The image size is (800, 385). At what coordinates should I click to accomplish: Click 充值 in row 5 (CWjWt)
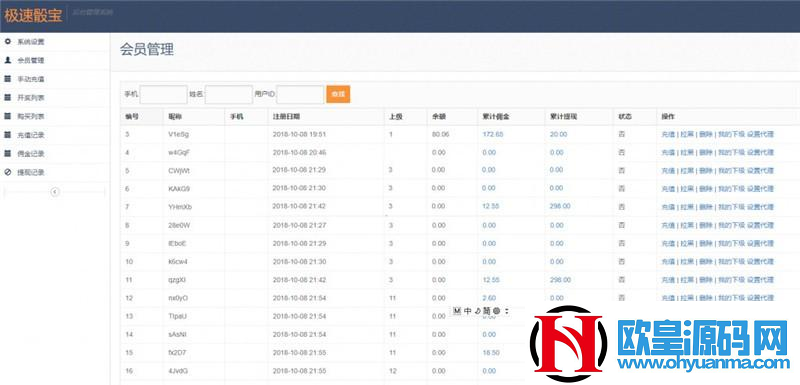(x=668, y=171)
